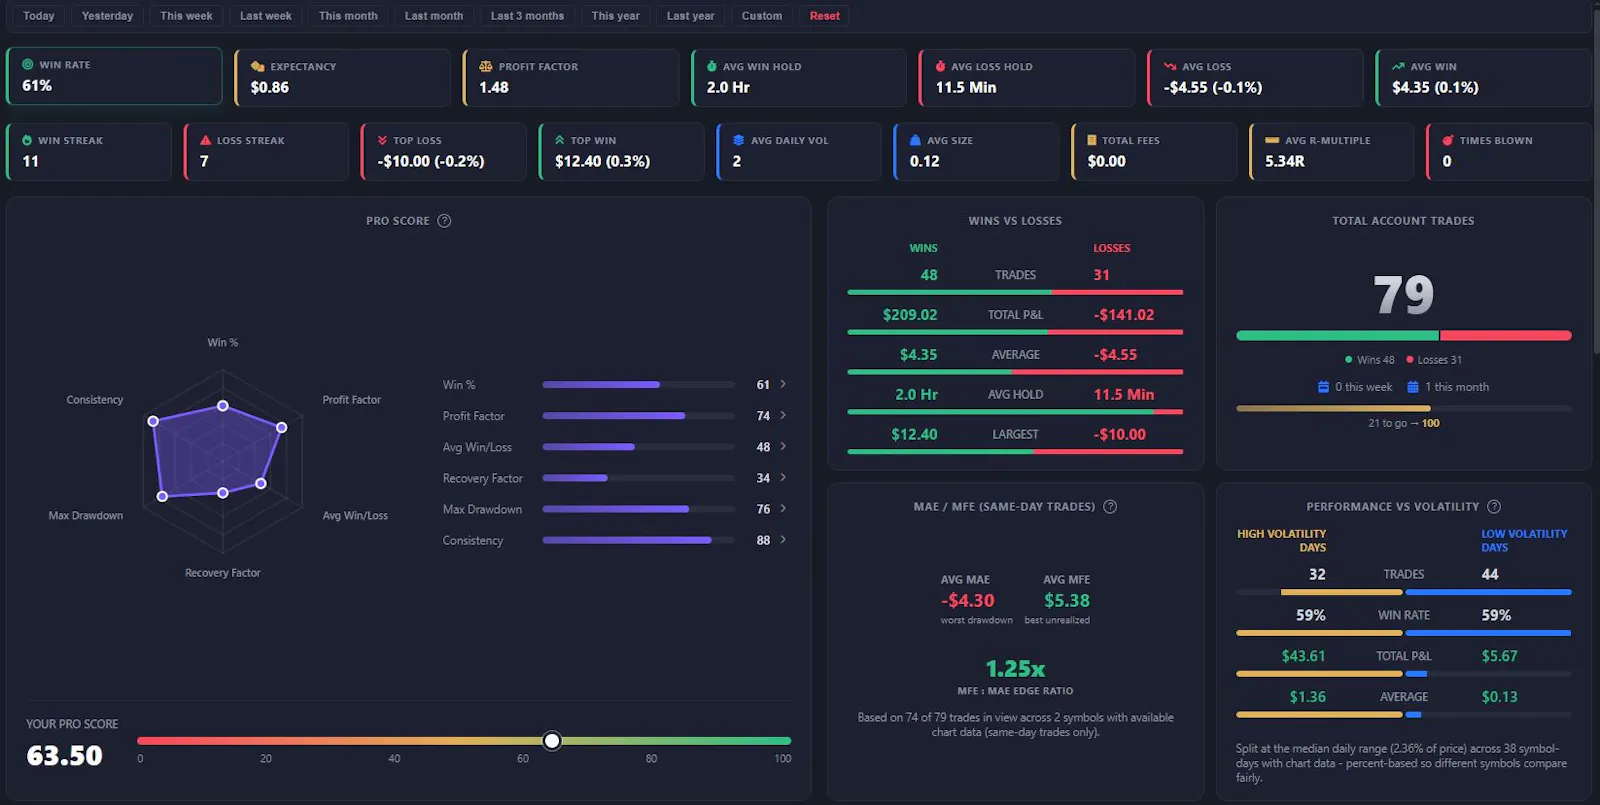
Task: Expand the Avg Win/Loss score row chevron
Action: coord(783,446)
